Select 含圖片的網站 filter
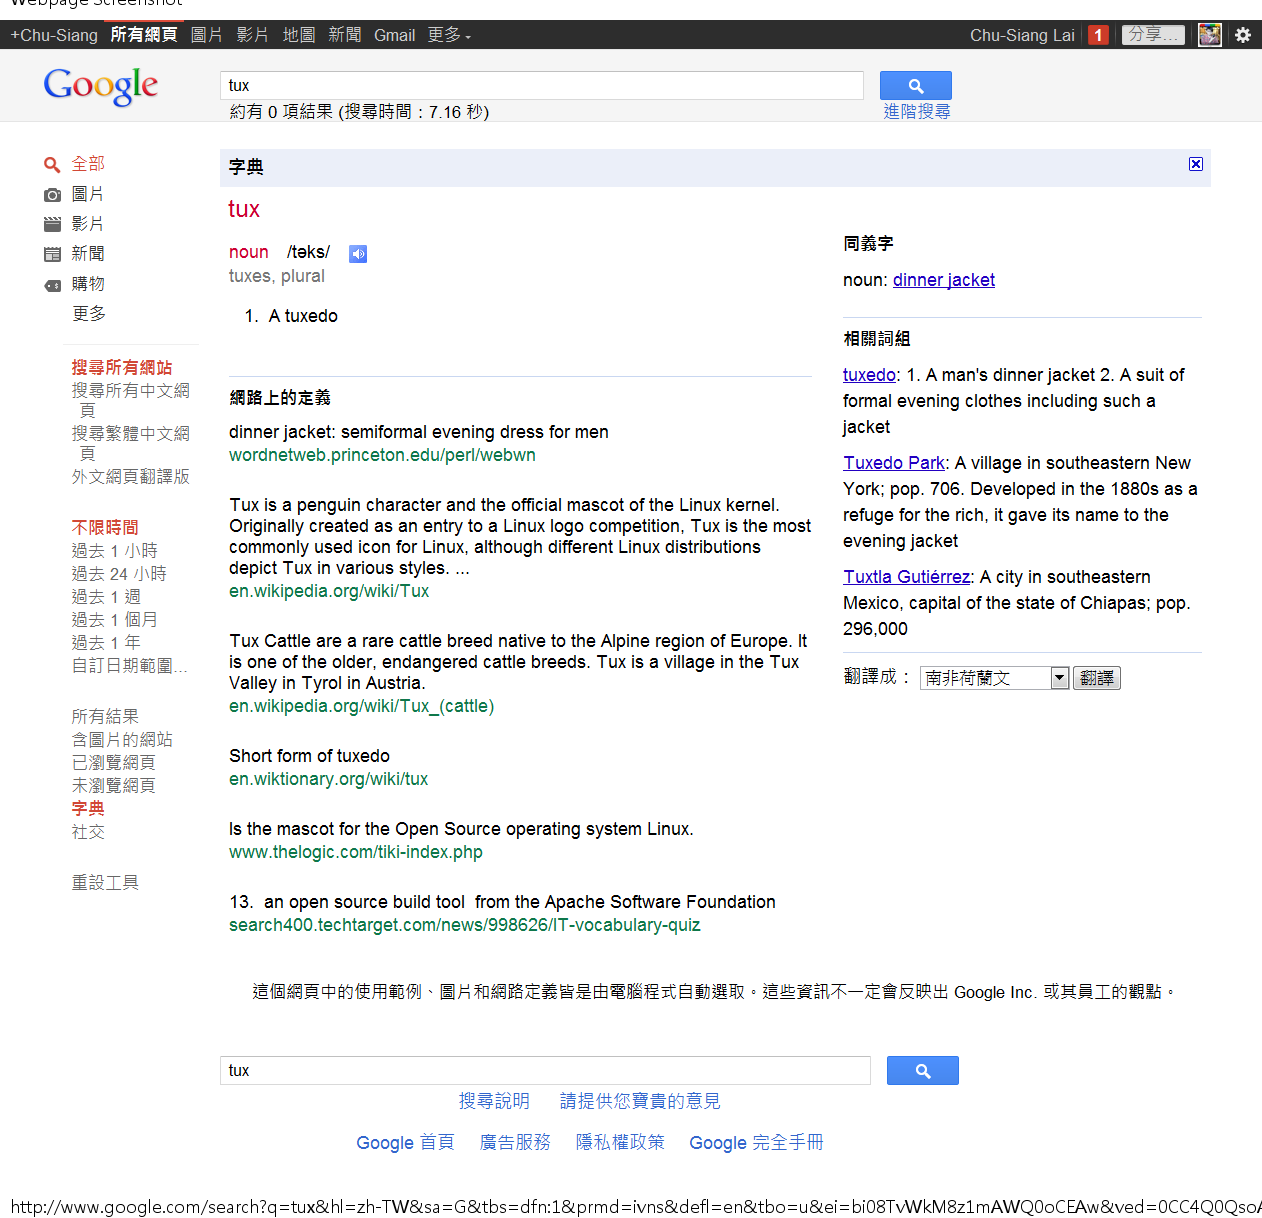 122,739
